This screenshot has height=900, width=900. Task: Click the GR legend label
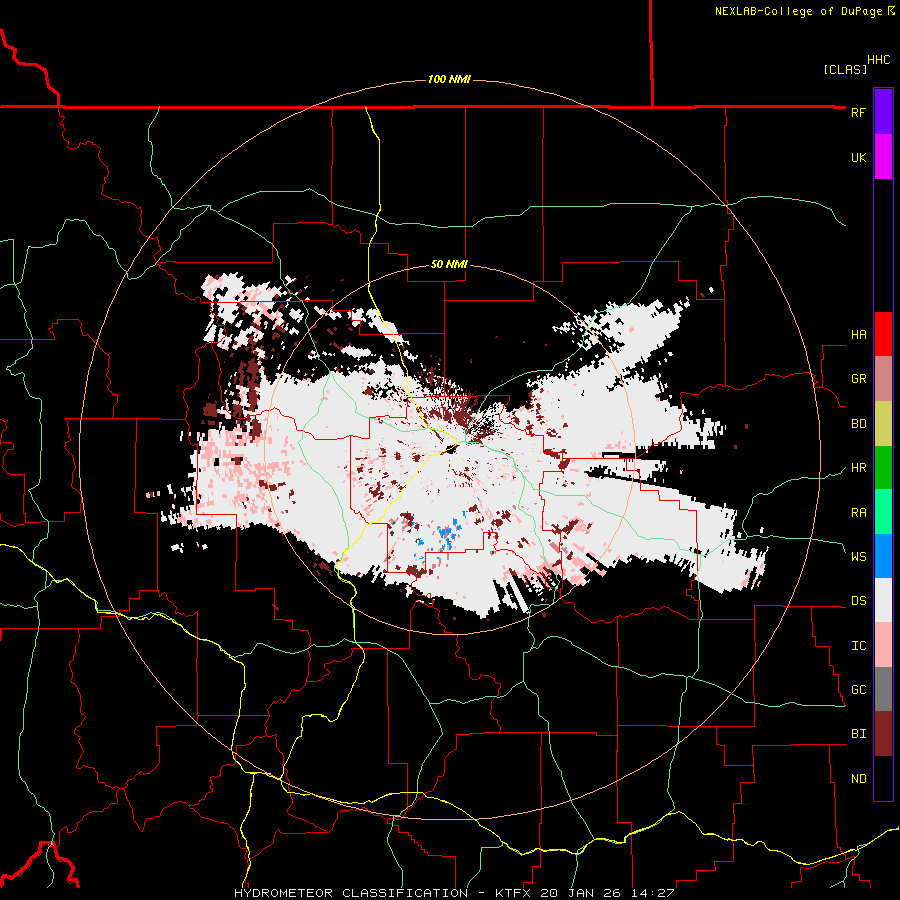[x=858, y=378]
